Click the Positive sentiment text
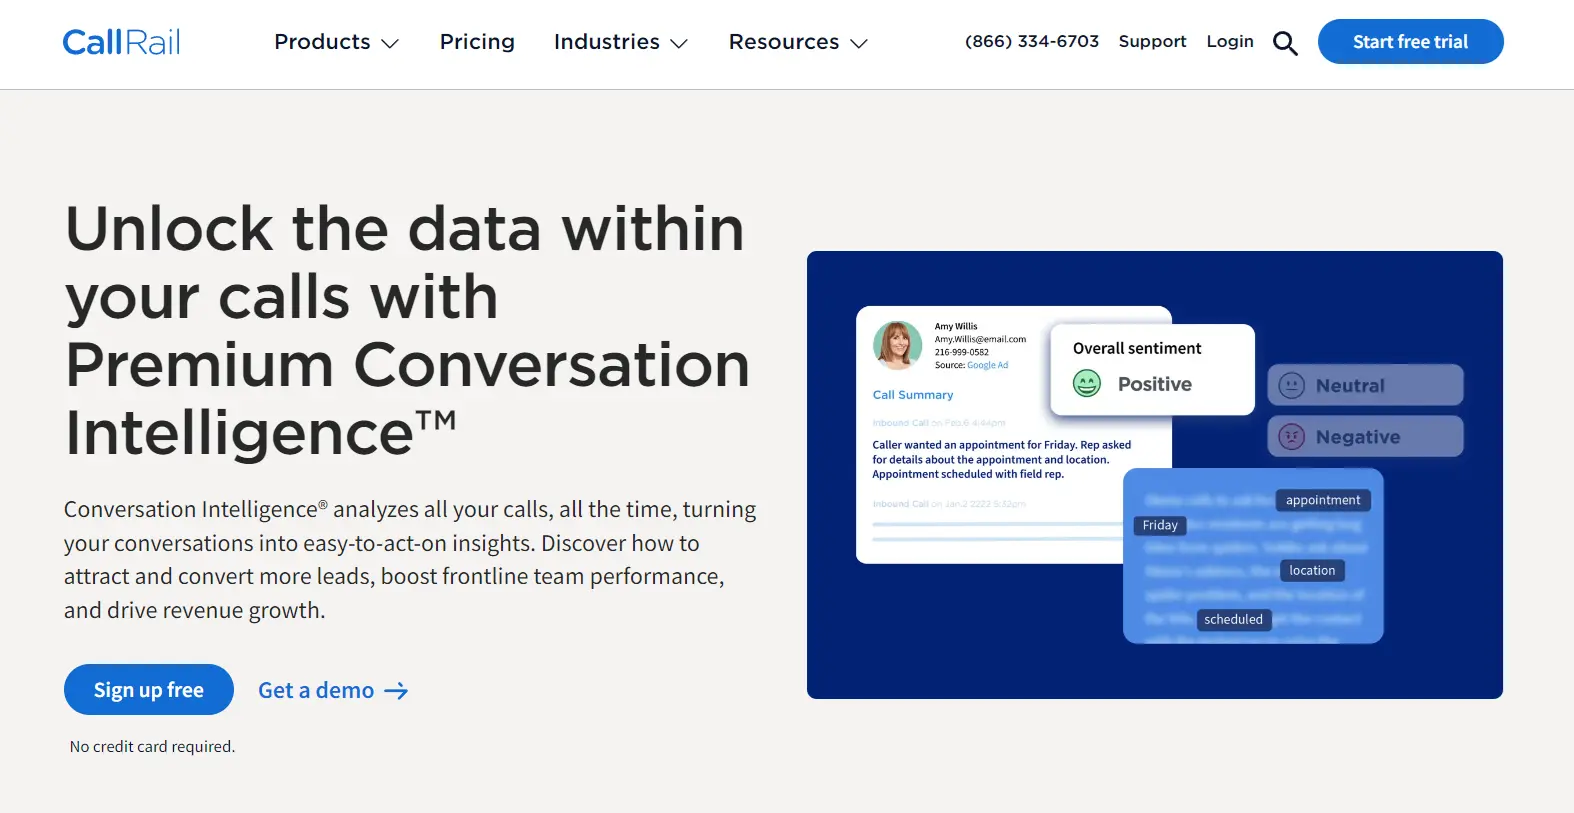 click(1155, 384)
